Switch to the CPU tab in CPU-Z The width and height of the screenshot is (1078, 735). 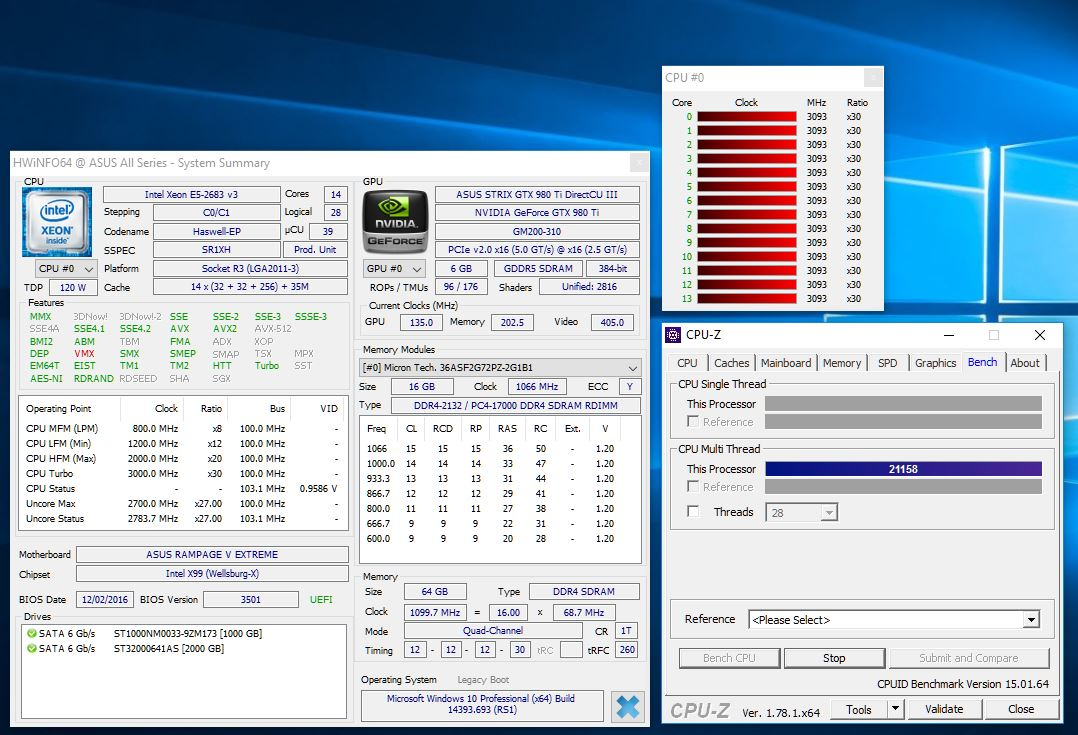(x=687, y=363)
